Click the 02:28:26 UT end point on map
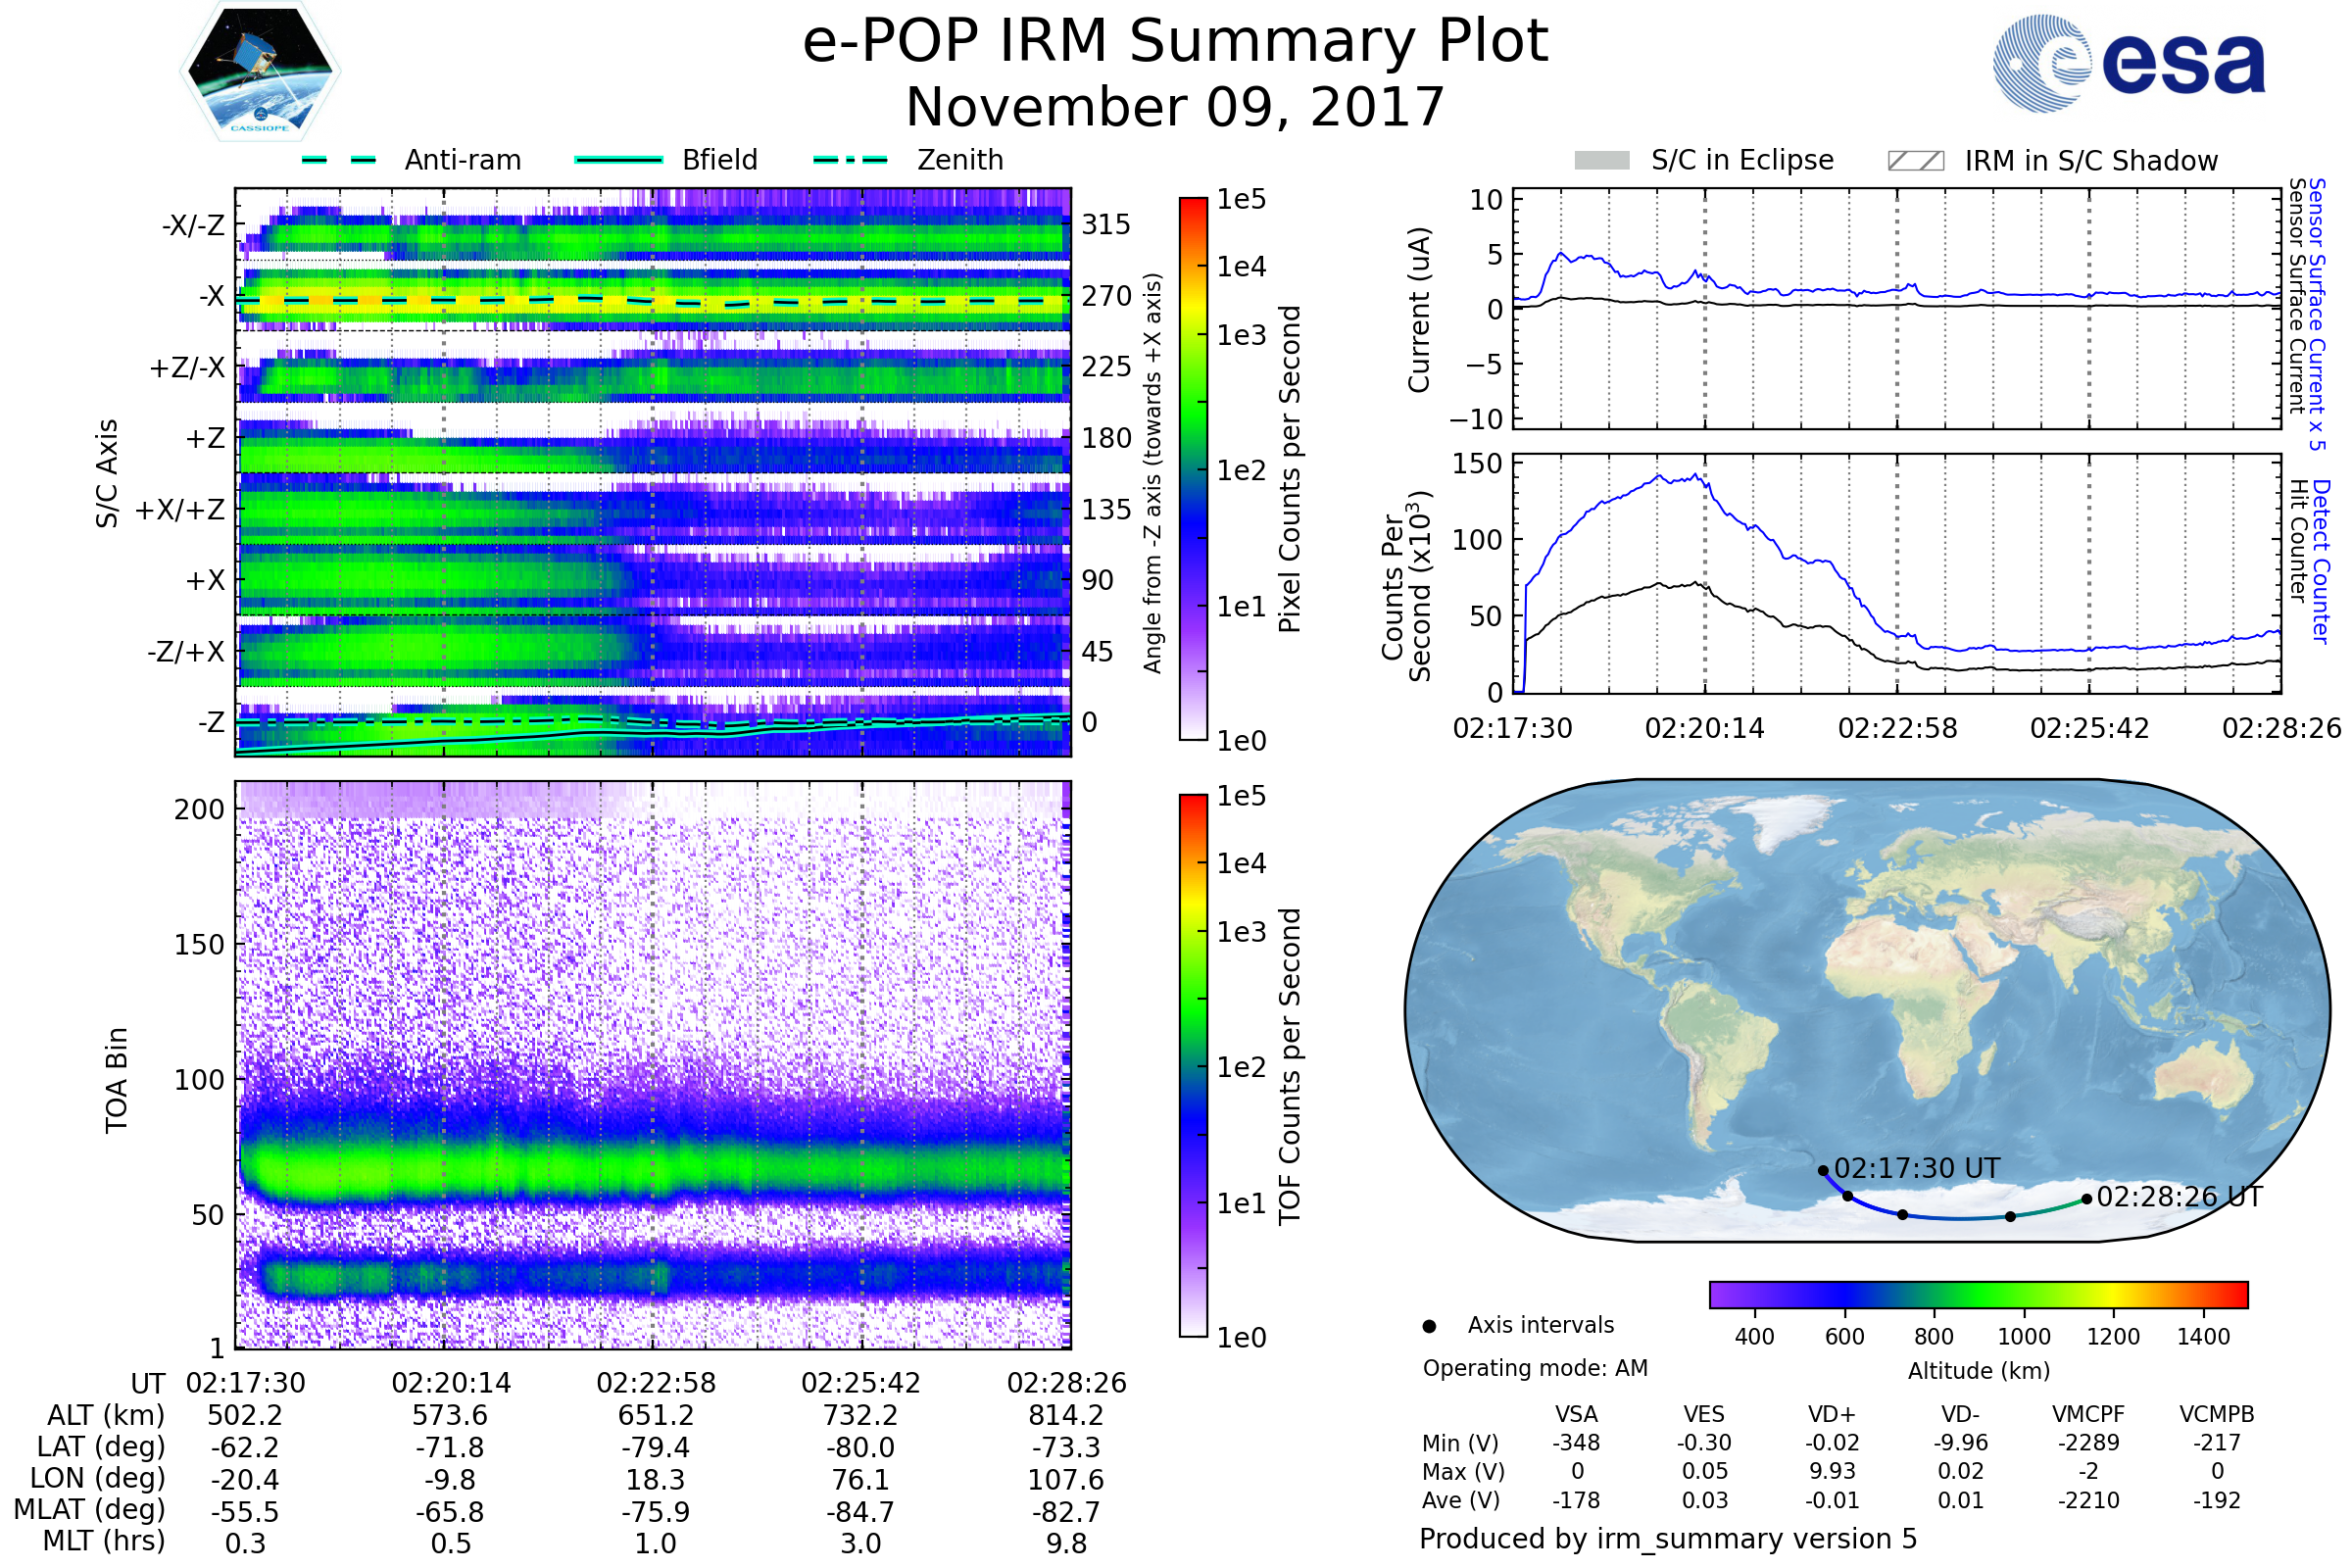The width and height of the screenshot is (2352, 1568). point(2086,1198)
